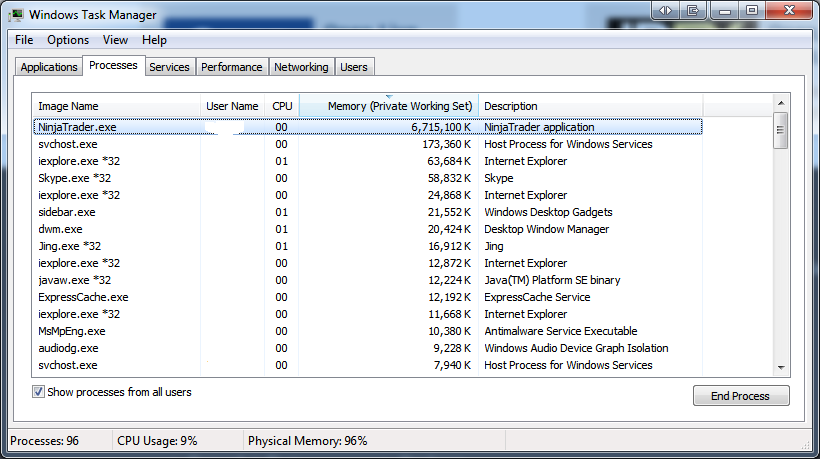Viewport: 820px width, 459px height.
Task: Sort by Image Name column header
Action: pyautogui.click(x=117, y=106)
